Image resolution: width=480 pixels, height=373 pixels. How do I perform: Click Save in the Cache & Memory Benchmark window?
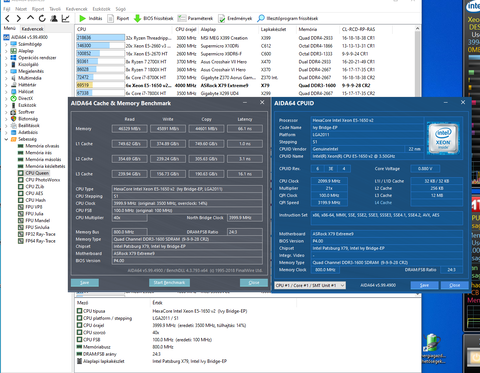[x=85, y=283]
